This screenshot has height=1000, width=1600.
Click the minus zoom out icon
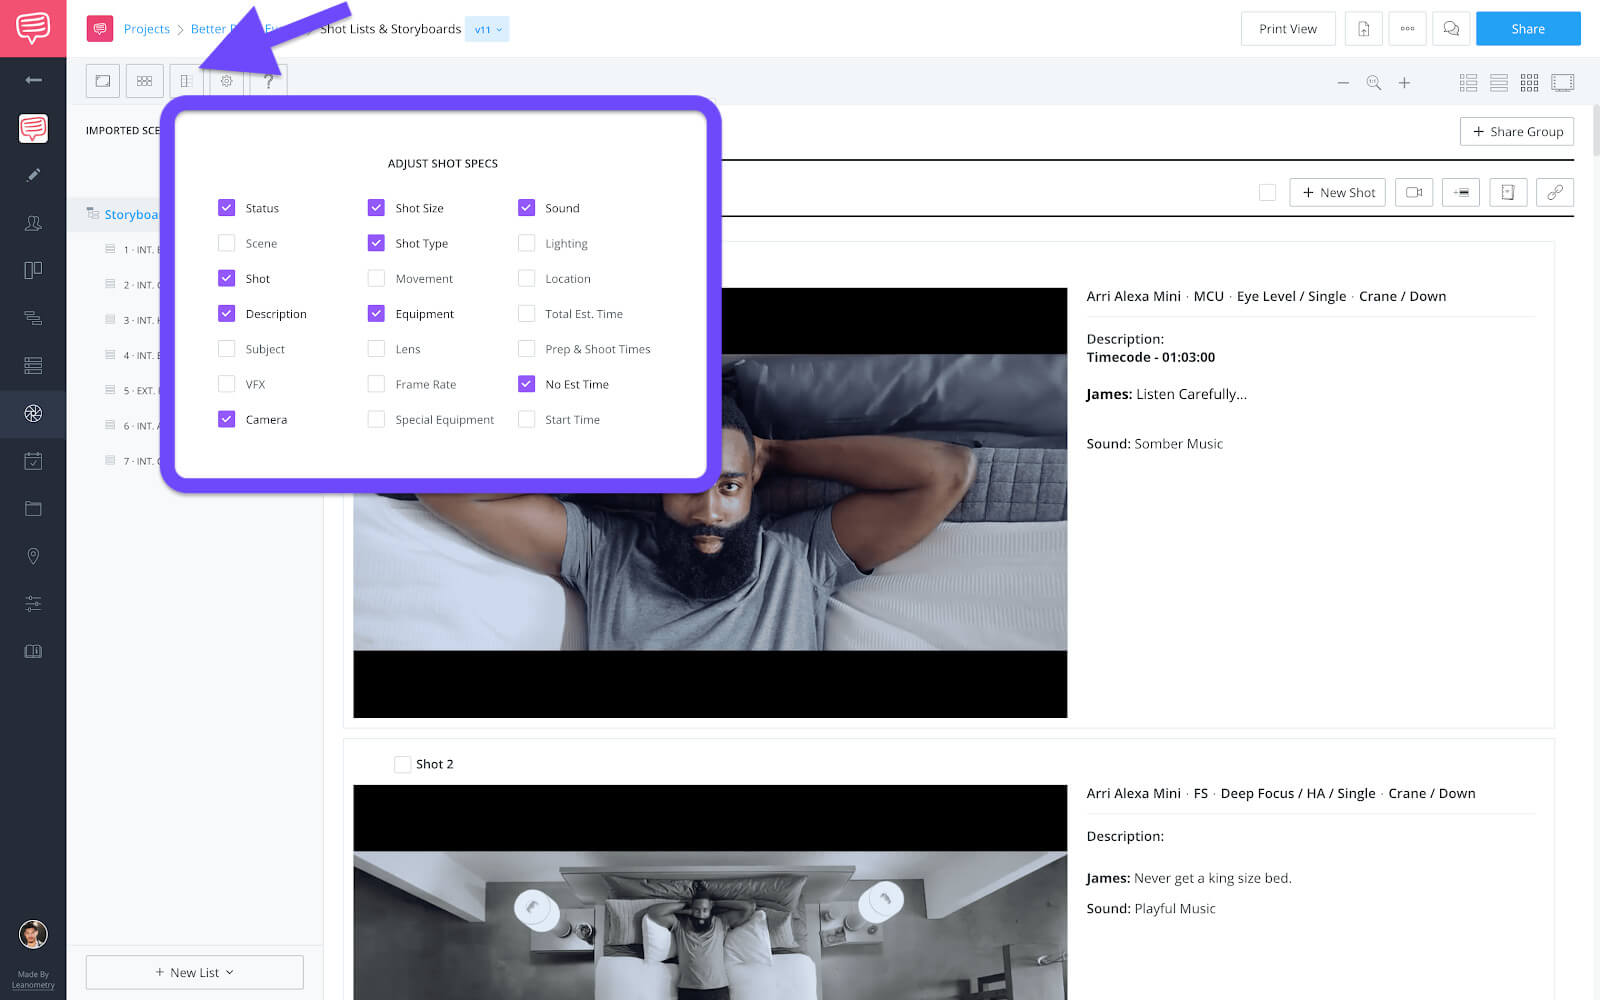point(1343,83)
